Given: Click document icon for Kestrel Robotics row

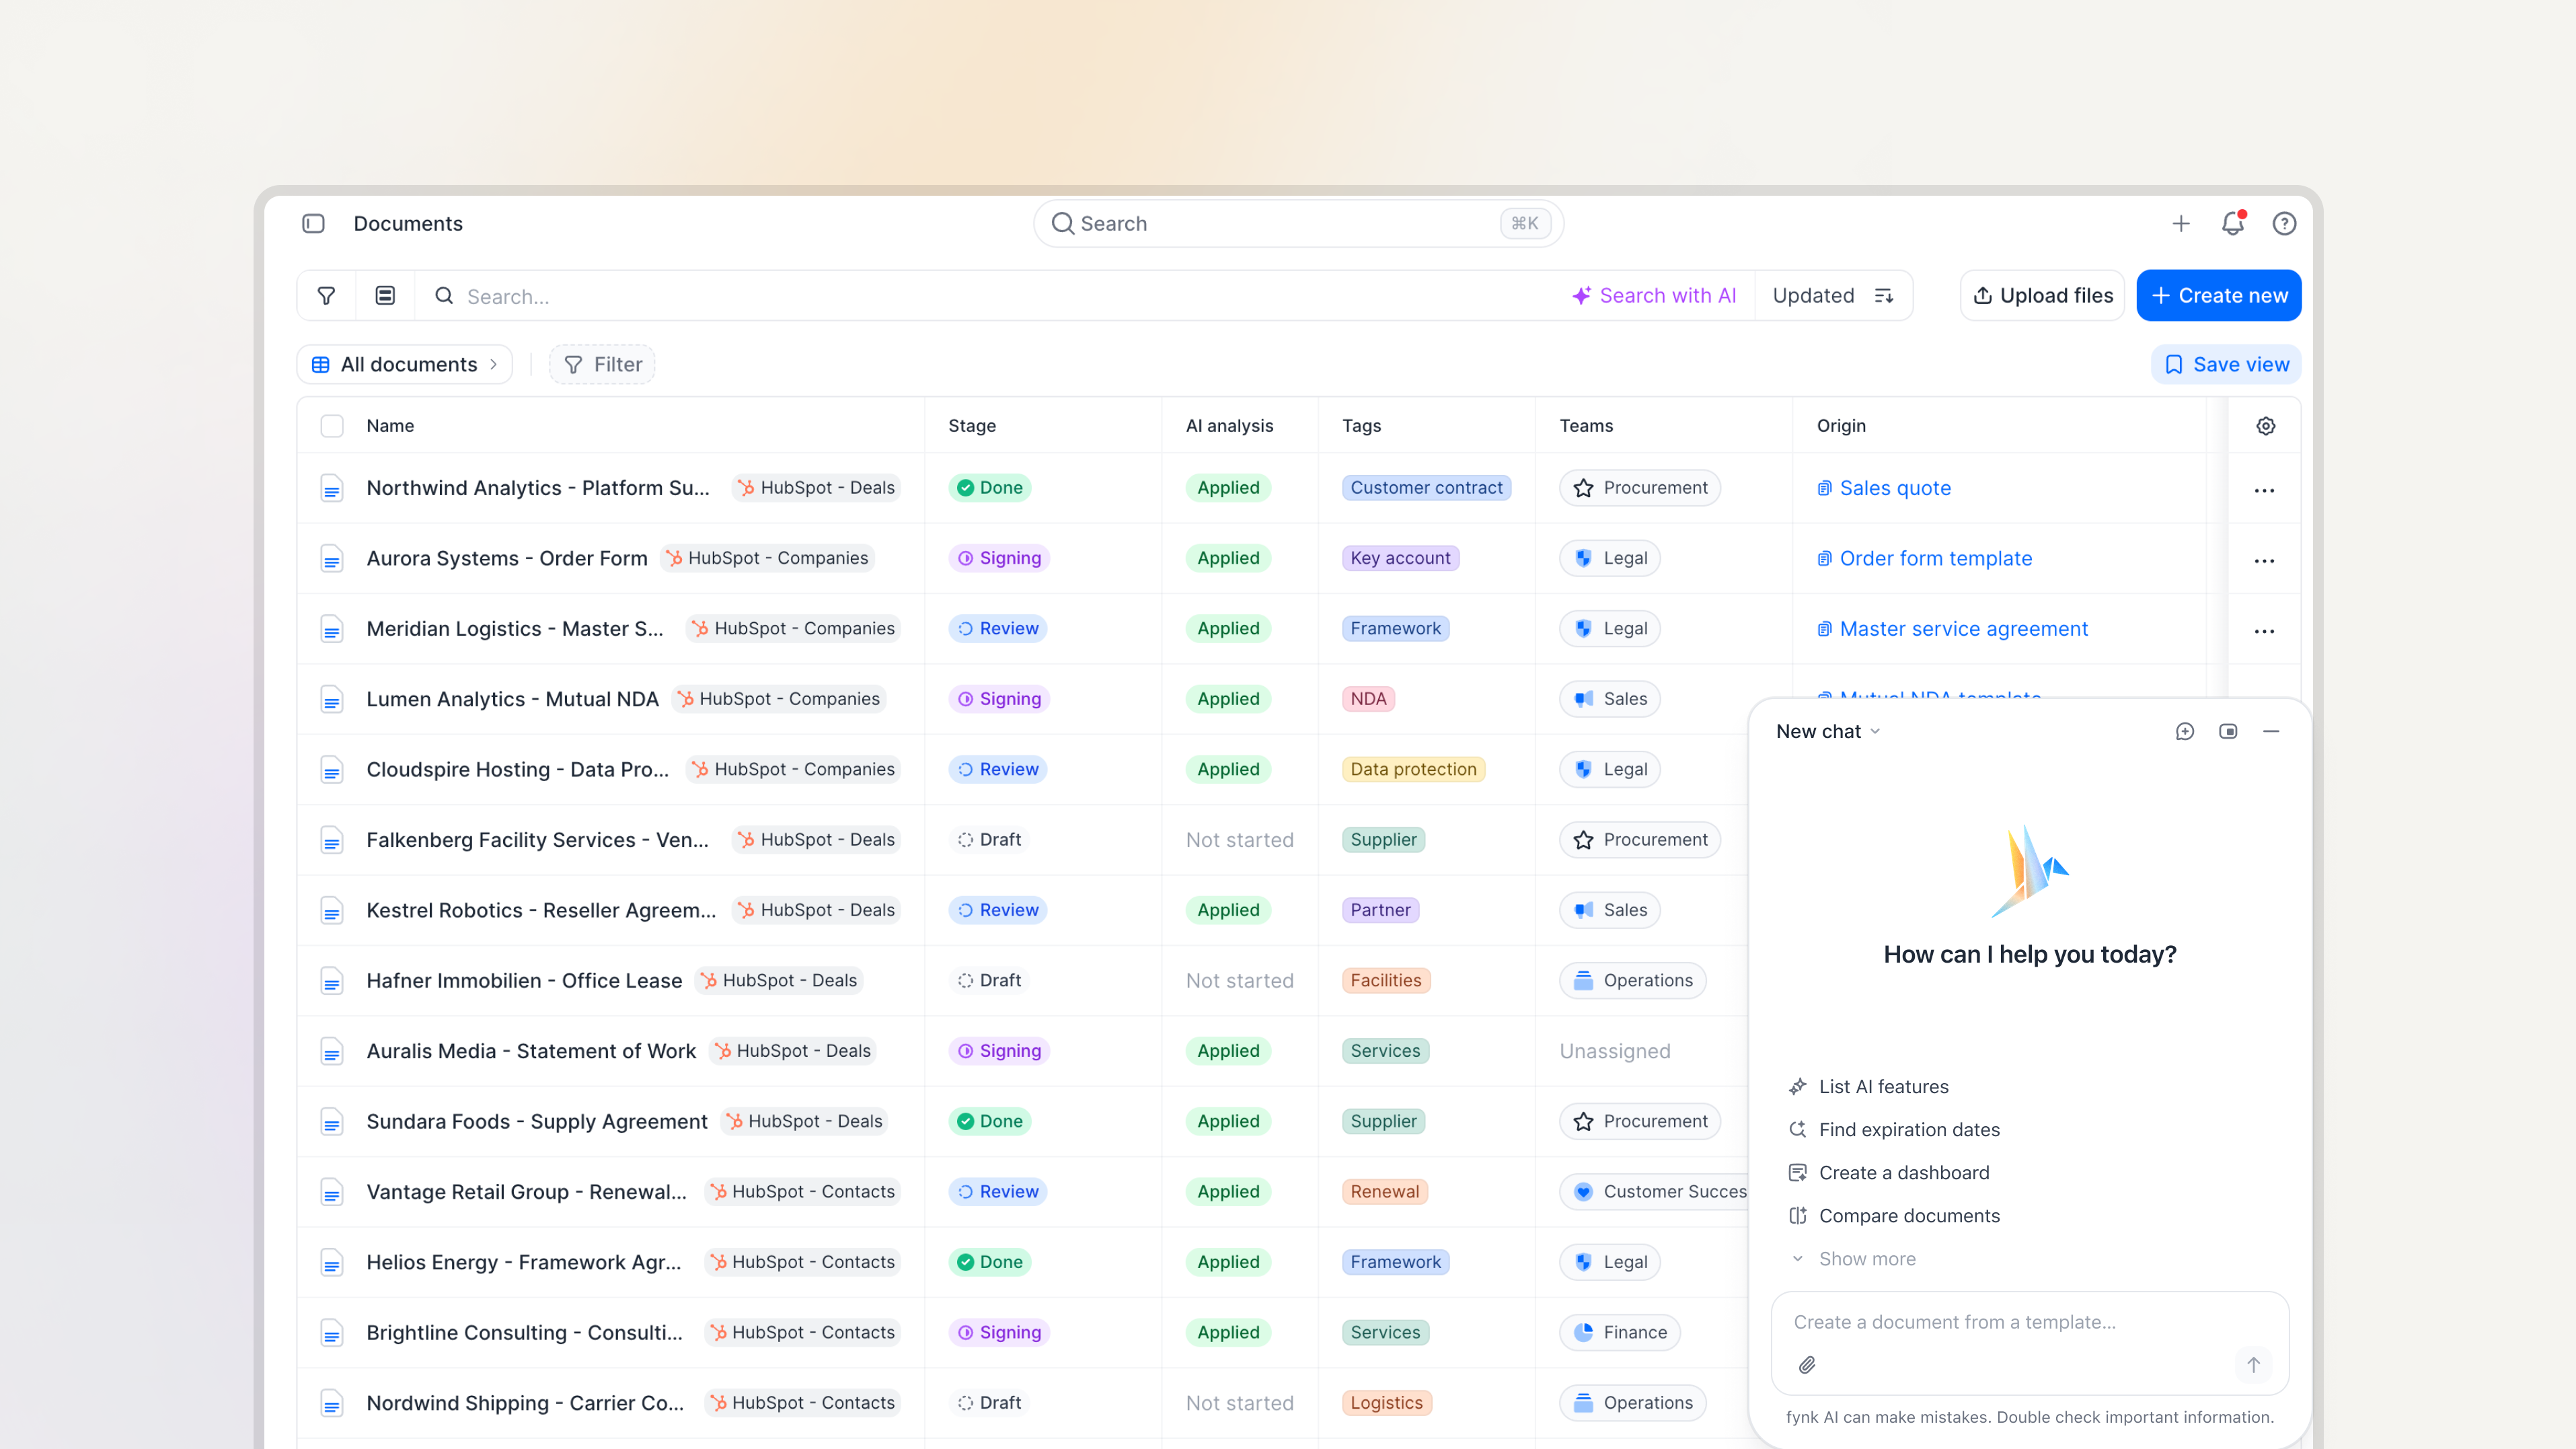Looking at the screenshot, I should (332, 911).
